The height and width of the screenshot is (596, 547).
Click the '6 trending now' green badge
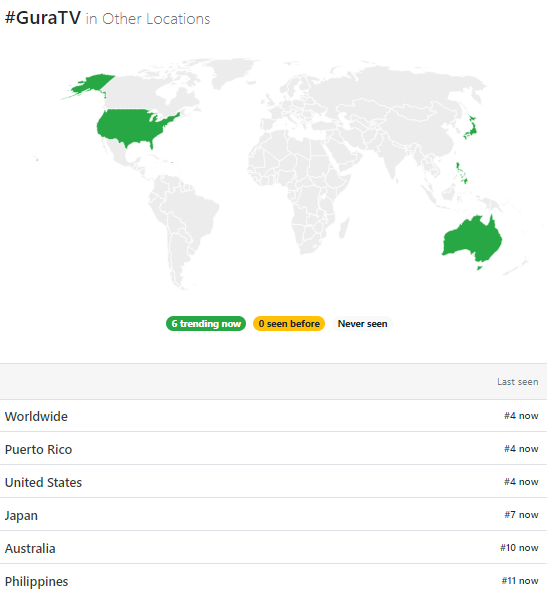click(206, 323)
